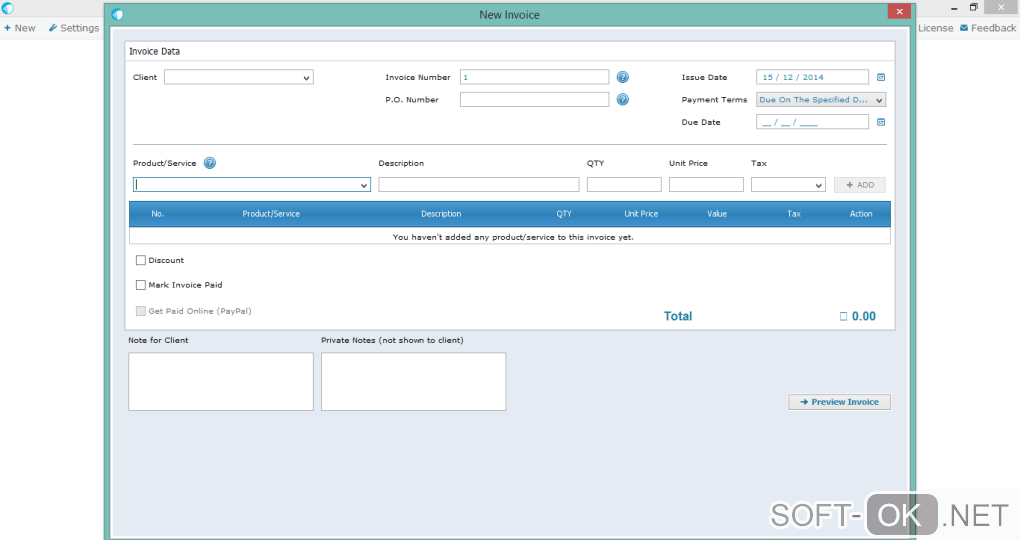Screen dimensions: 1020x540
Task: Open Issue Date calendar picker icon
Action: 881,77
